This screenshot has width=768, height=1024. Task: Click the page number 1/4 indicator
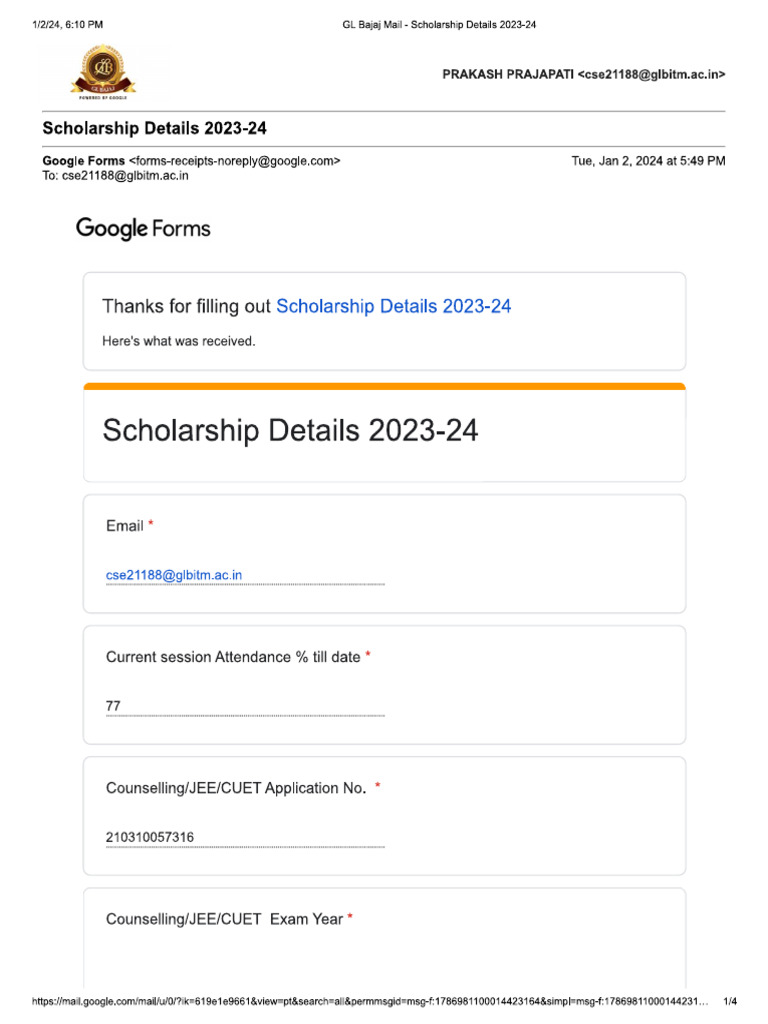coord(730,1001)
